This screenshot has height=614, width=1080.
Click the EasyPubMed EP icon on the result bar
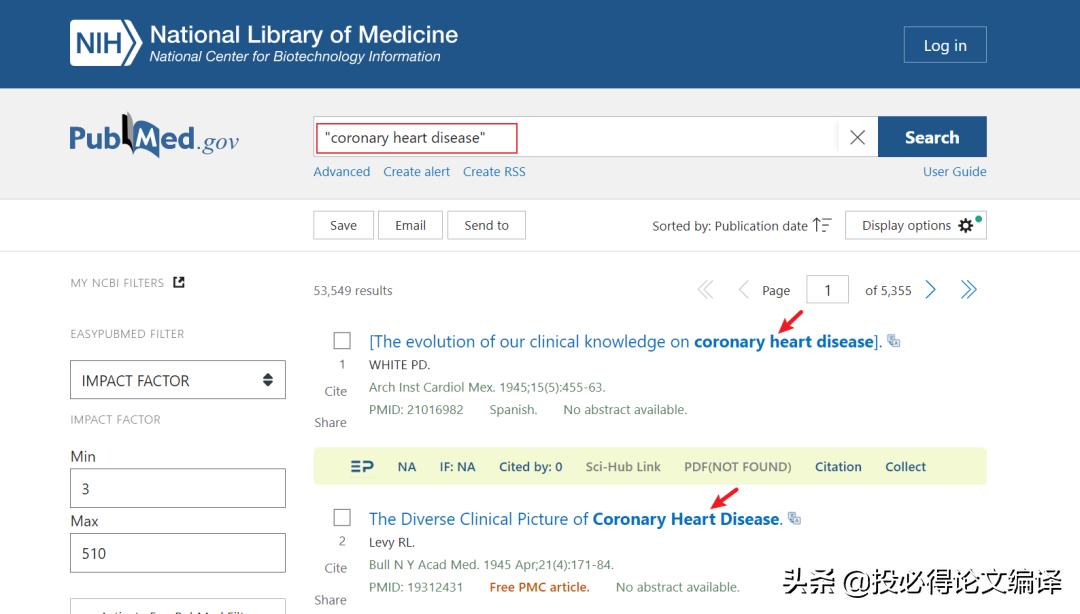coord(362,466)
